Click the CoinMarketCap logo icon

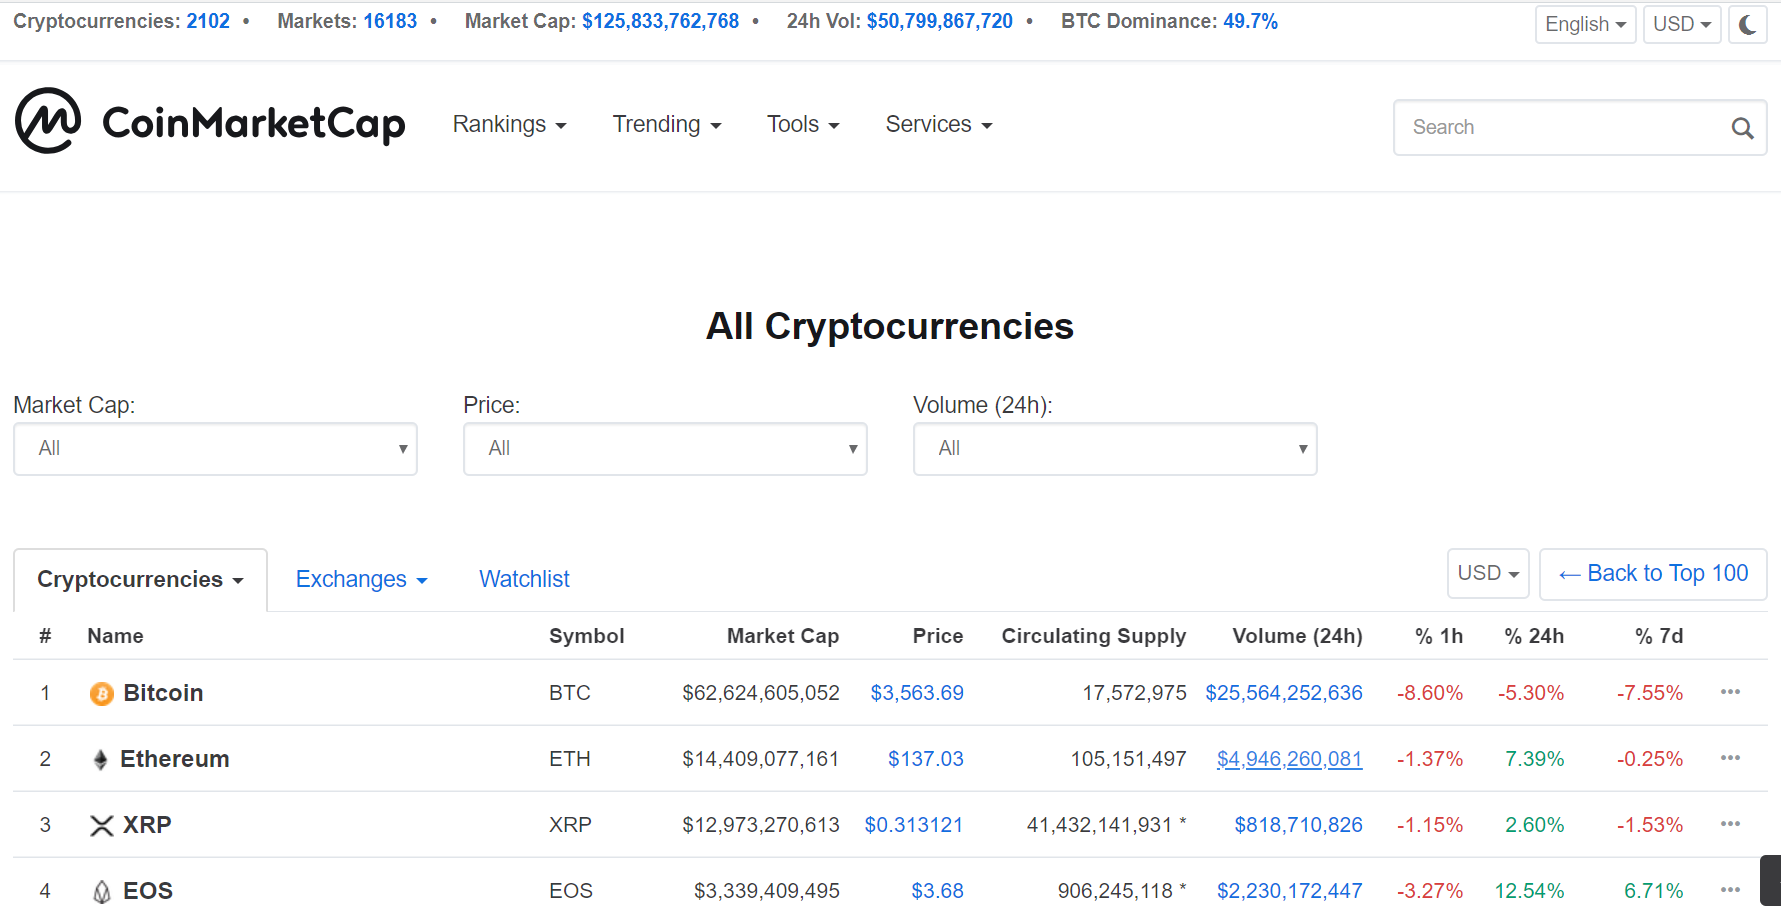click(48, 121)
